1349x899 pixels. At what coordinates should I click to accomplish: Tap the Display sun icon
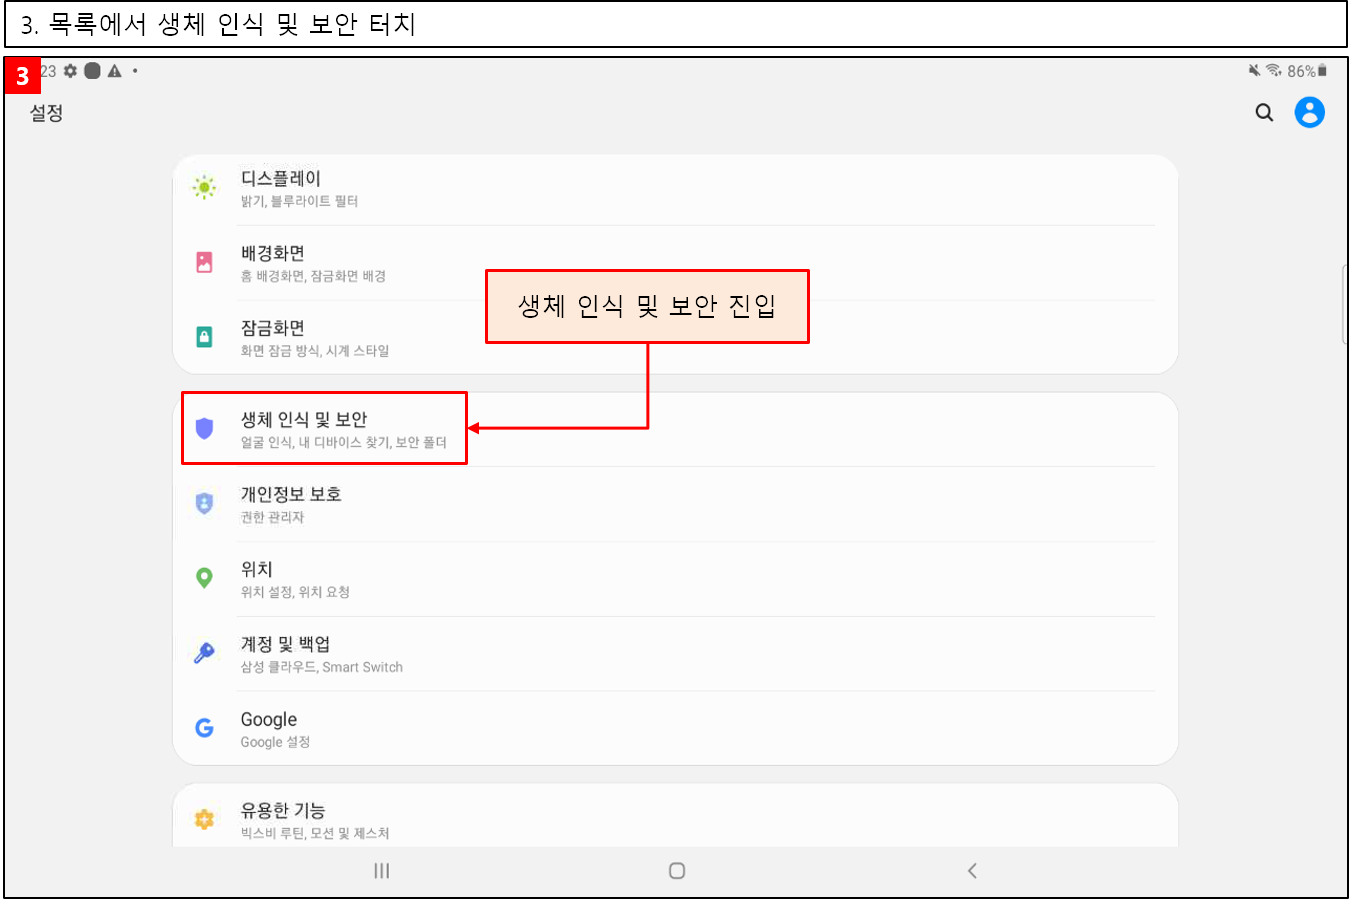(x=204, y=187)
